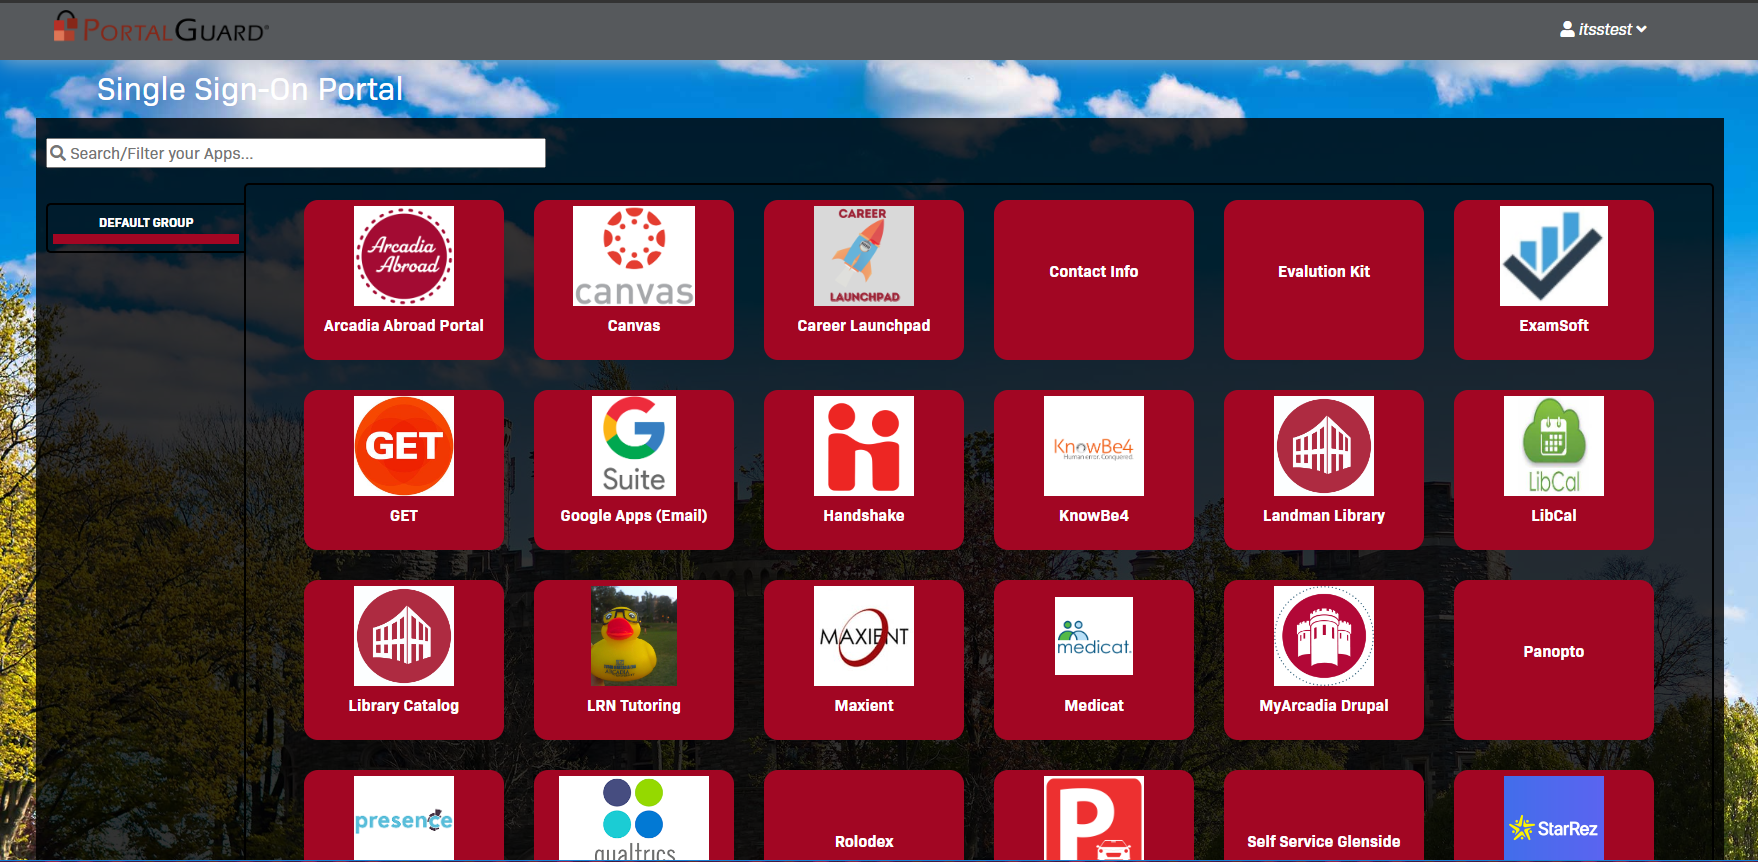Image resolution: width=1758 pixels, height=862 pixels.
Task: Open the Panopto tile
Action: click(1554, 659)
